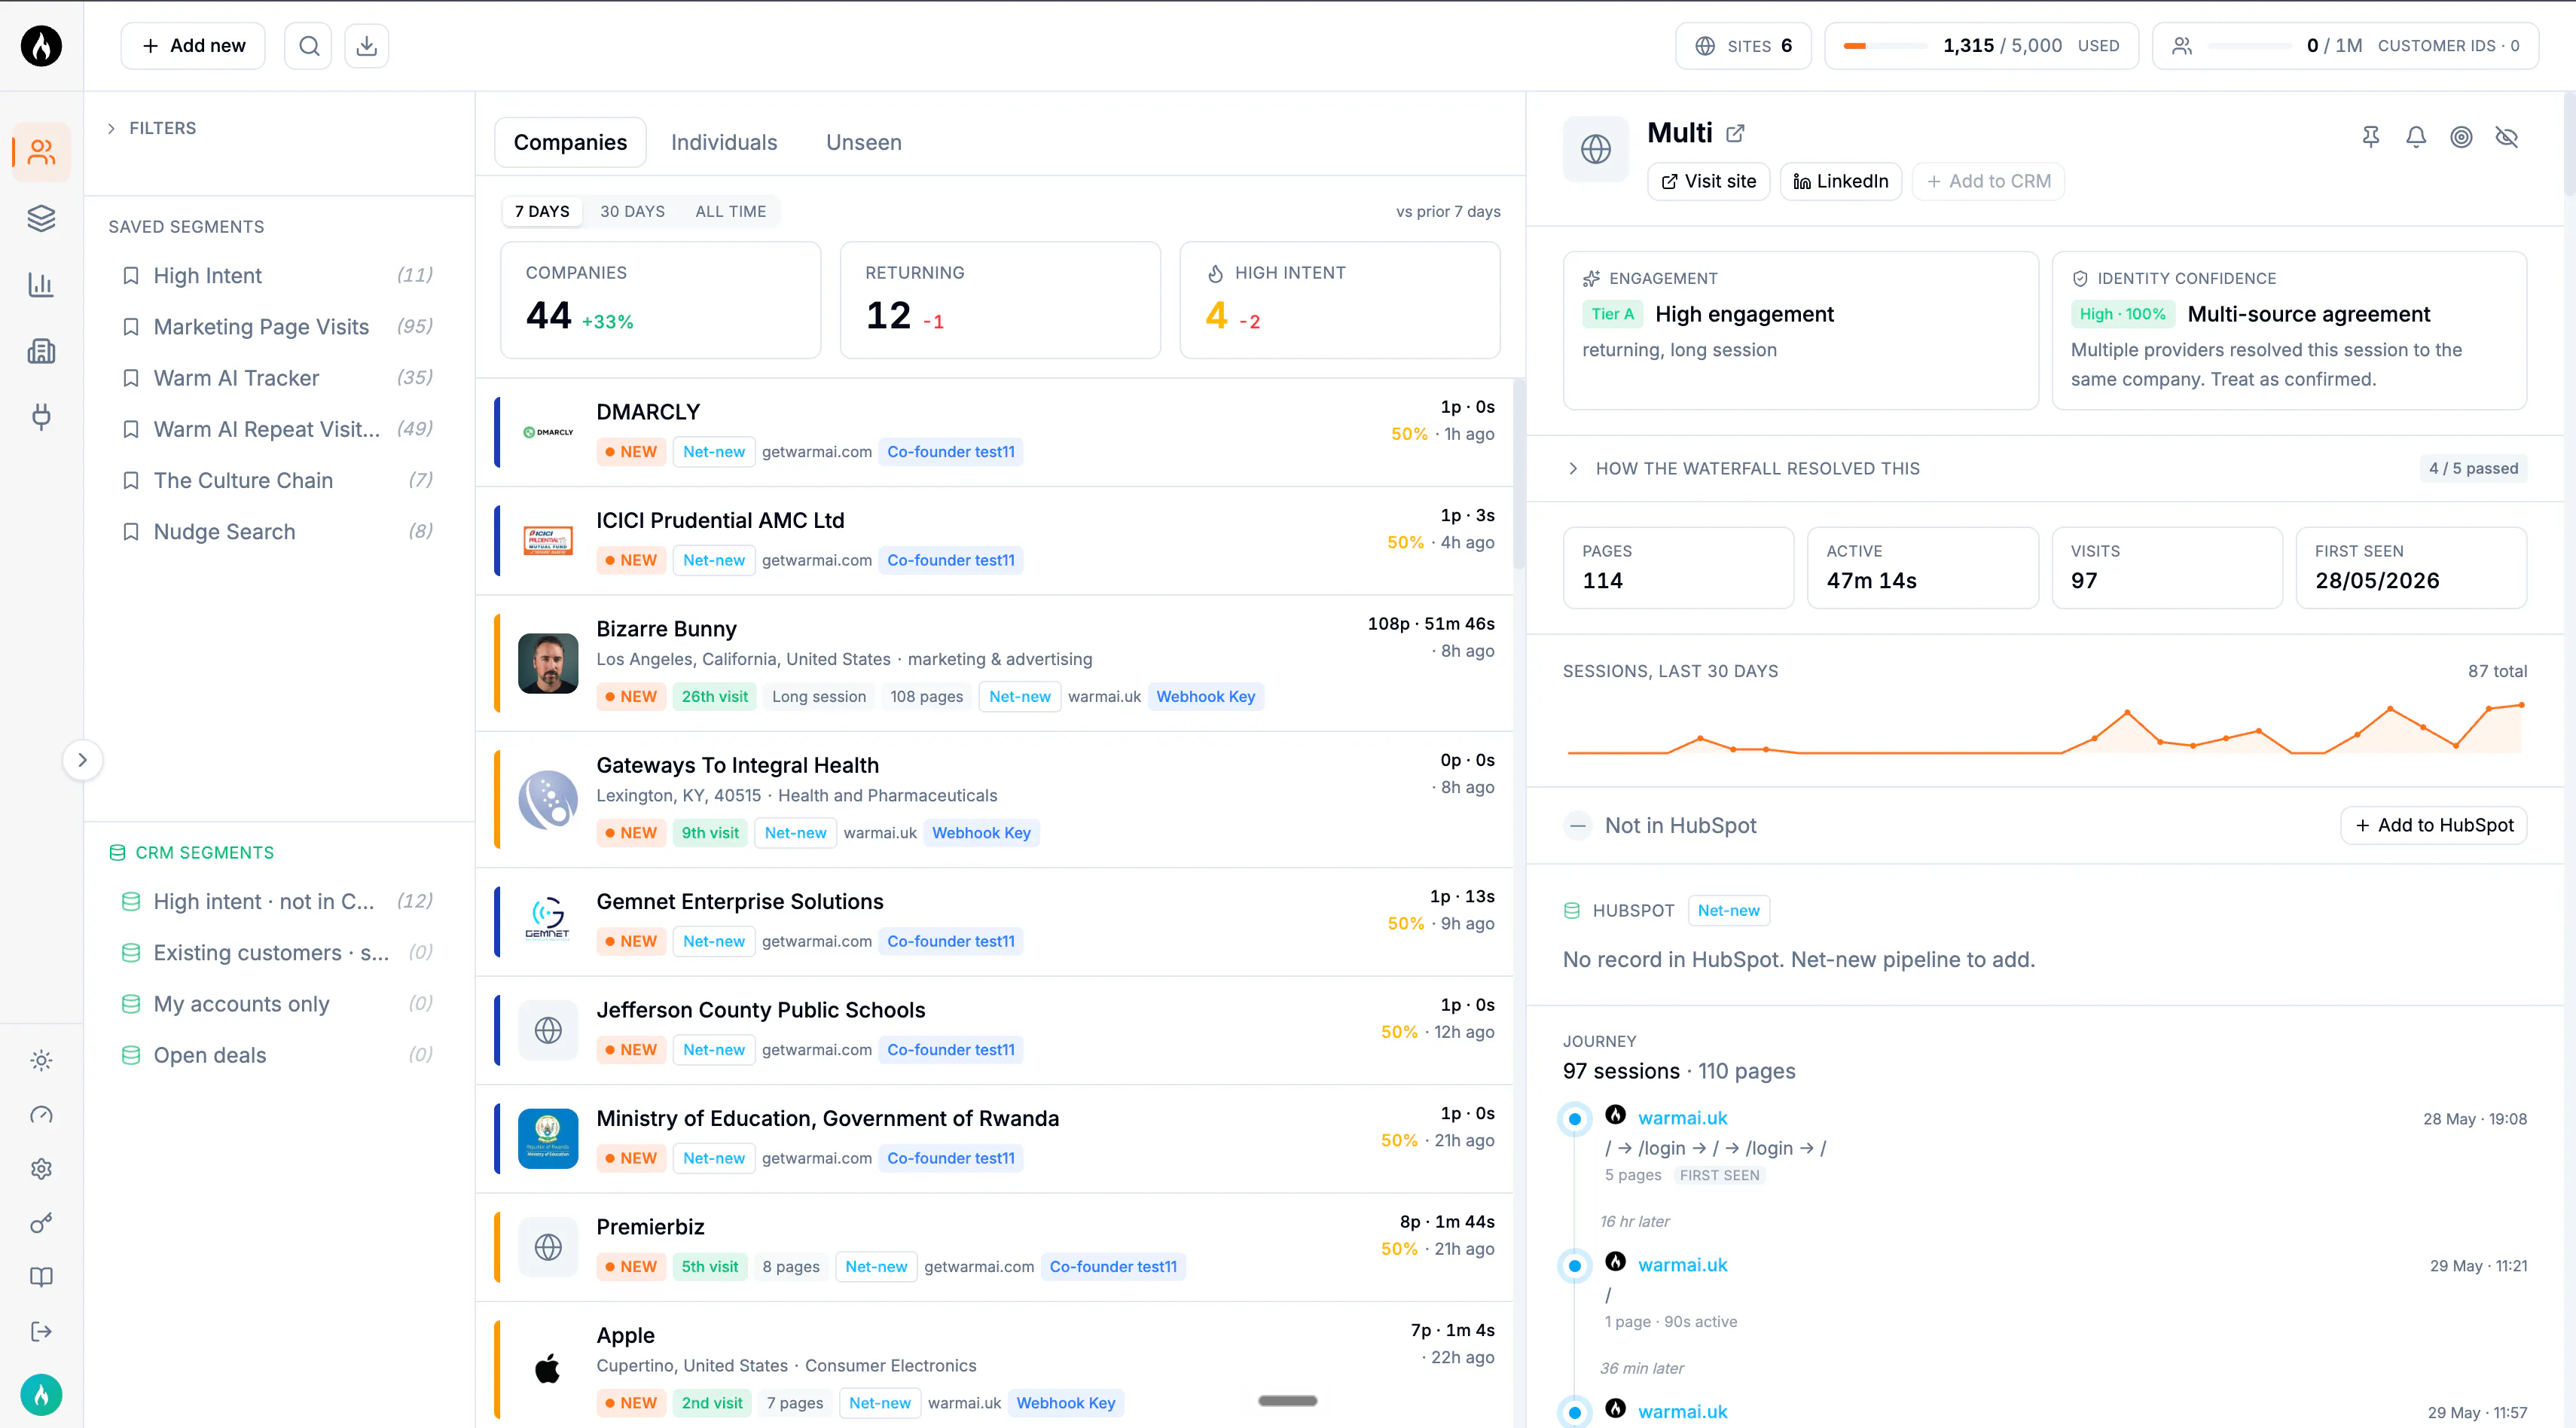Open the visitors people icon in sidebar
This screenshot has height=1428, width=2576.
tap(41, 152)
